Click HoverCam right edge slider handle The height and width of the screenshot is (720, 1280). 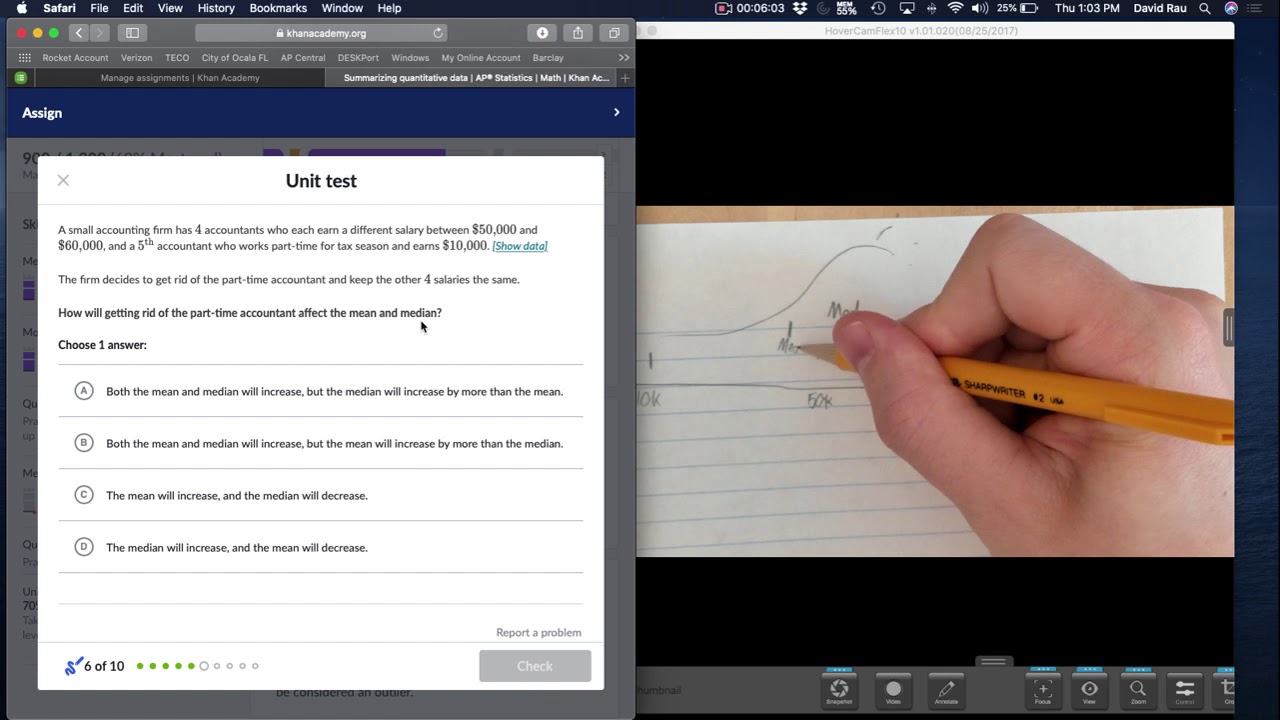coord(1229,327)
